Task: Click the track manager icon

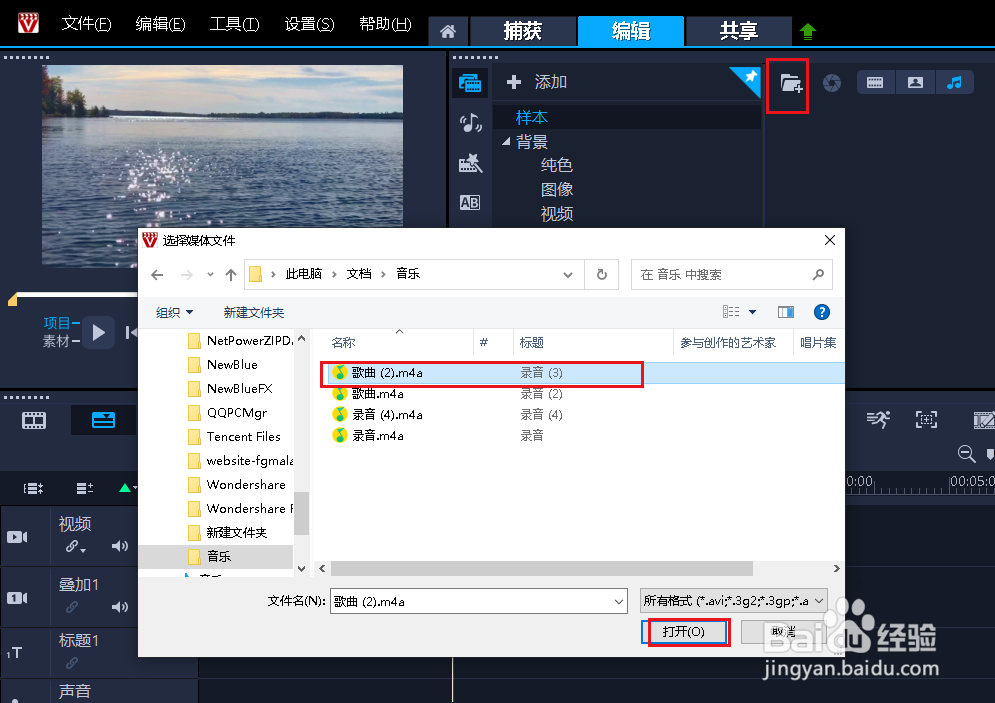Action: tap(33, 488)
